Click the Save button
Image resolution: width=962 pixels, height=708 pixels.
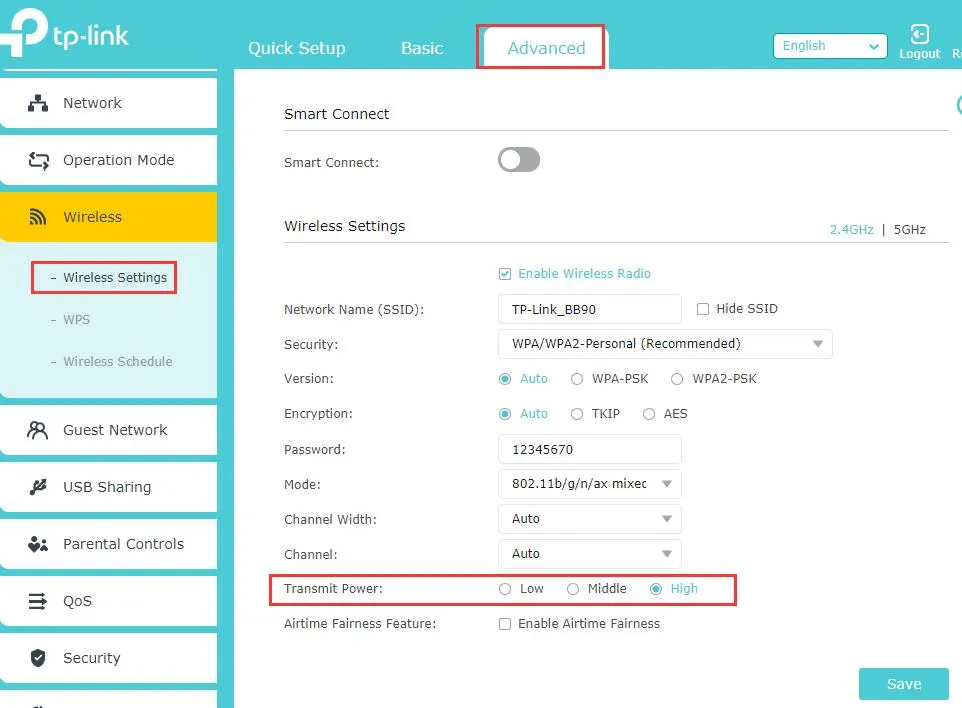(x=904, y=684)
